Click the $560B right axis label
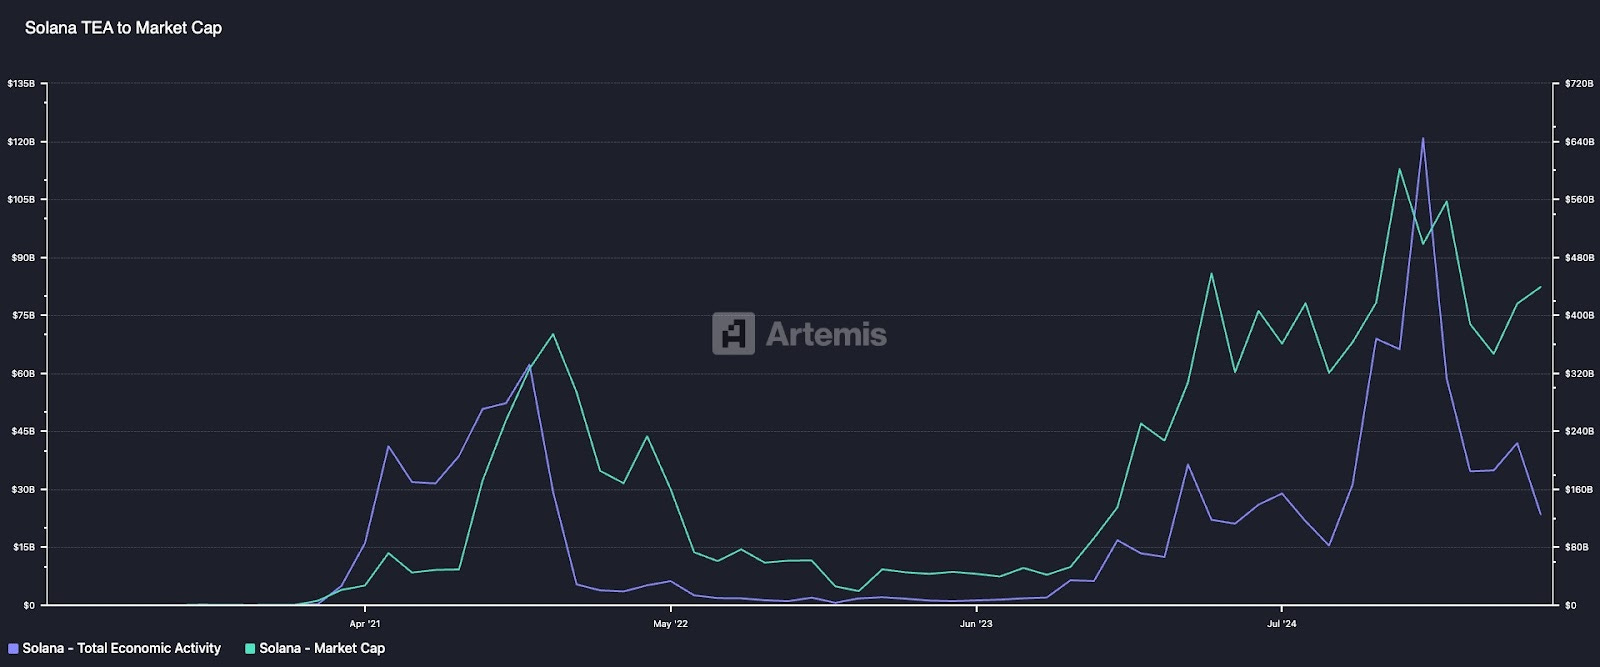Screen dimensions: 1600x667 click(1579, 200)
